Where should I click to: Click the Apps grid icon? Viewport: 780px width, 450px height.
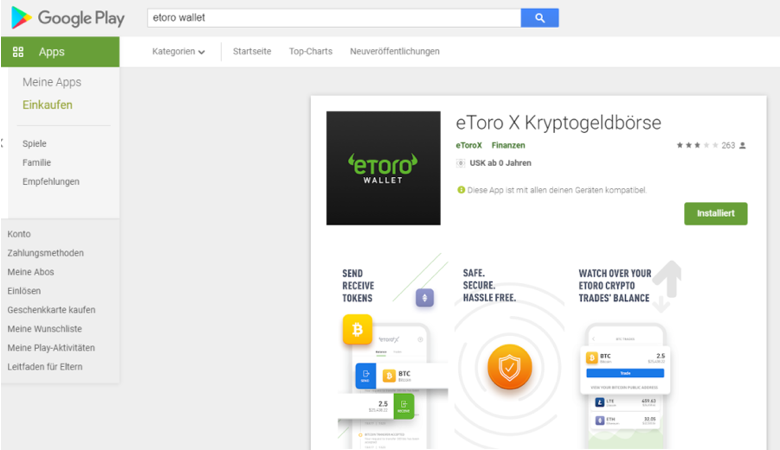[18, 52]
